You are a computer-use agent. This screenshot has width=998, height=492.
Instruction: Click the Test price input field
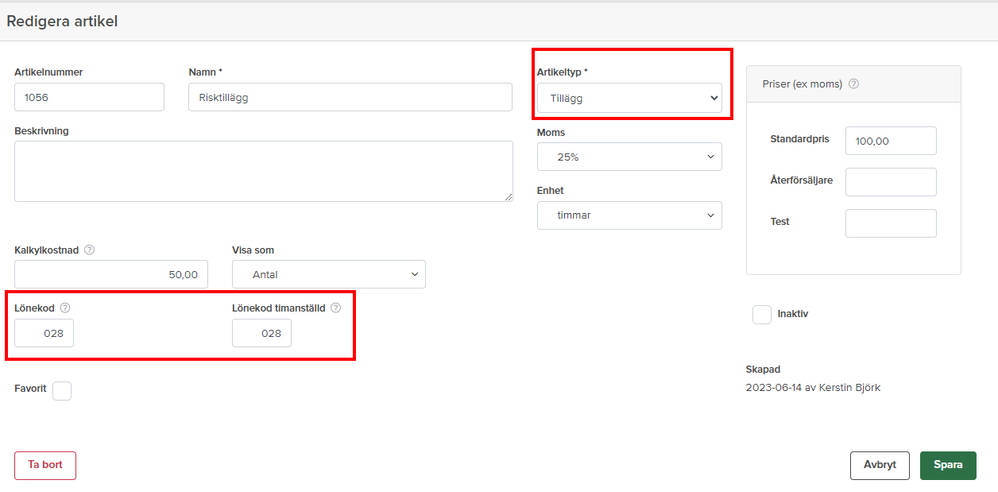890,223
